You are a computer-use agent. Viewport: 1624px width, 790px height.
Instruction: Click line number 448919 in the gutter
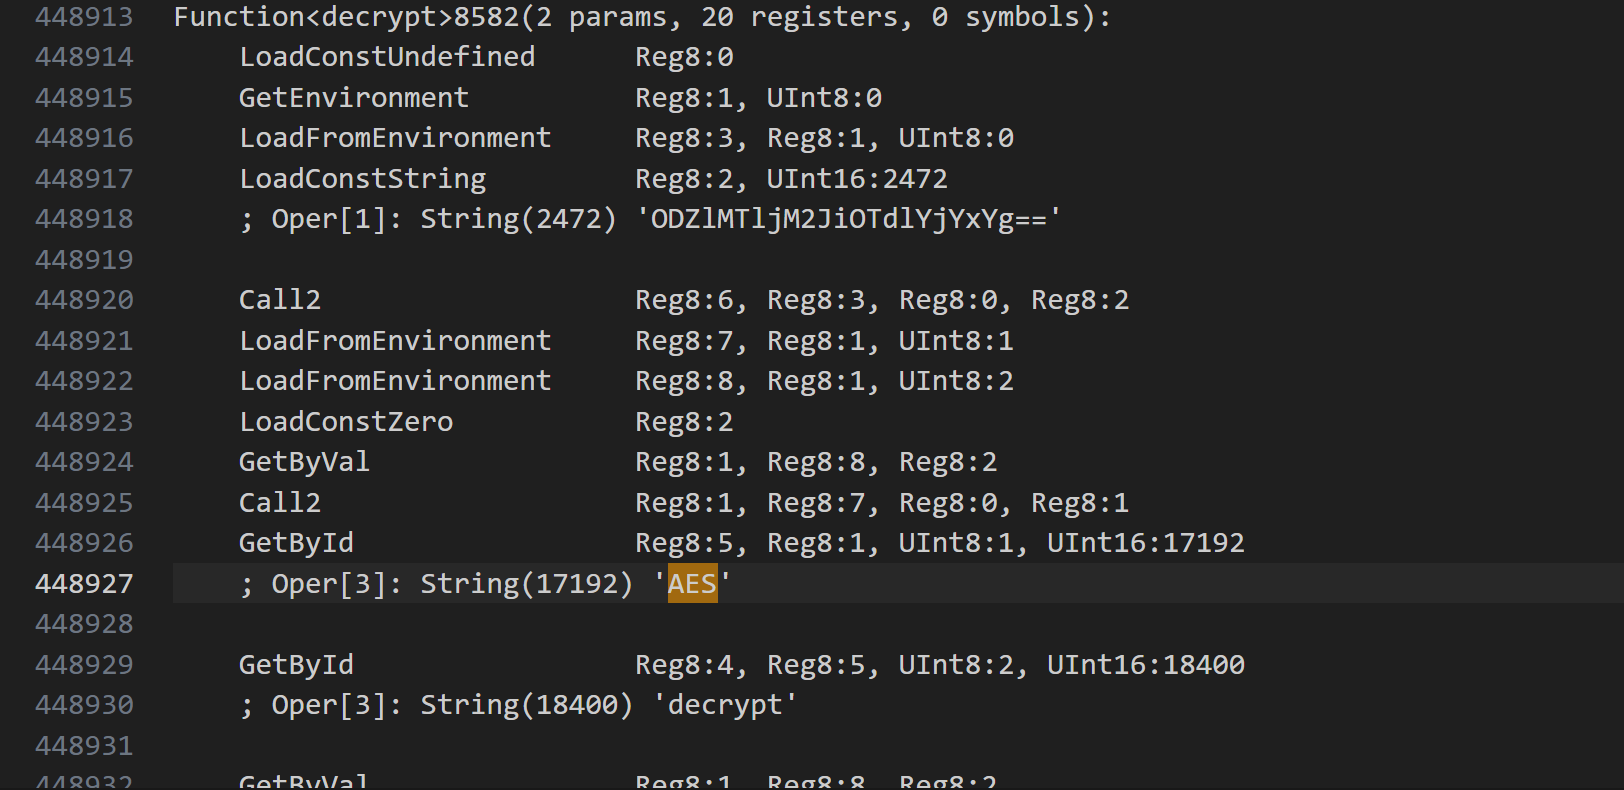point(84,260)
